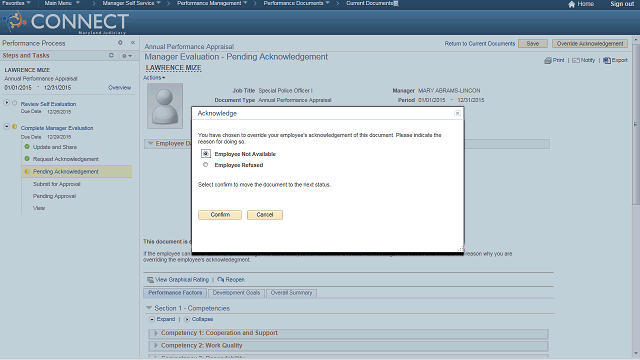Viewport: 640px width, 360px height.
Task: Open Performance Process settings gear
Action: 120,42
